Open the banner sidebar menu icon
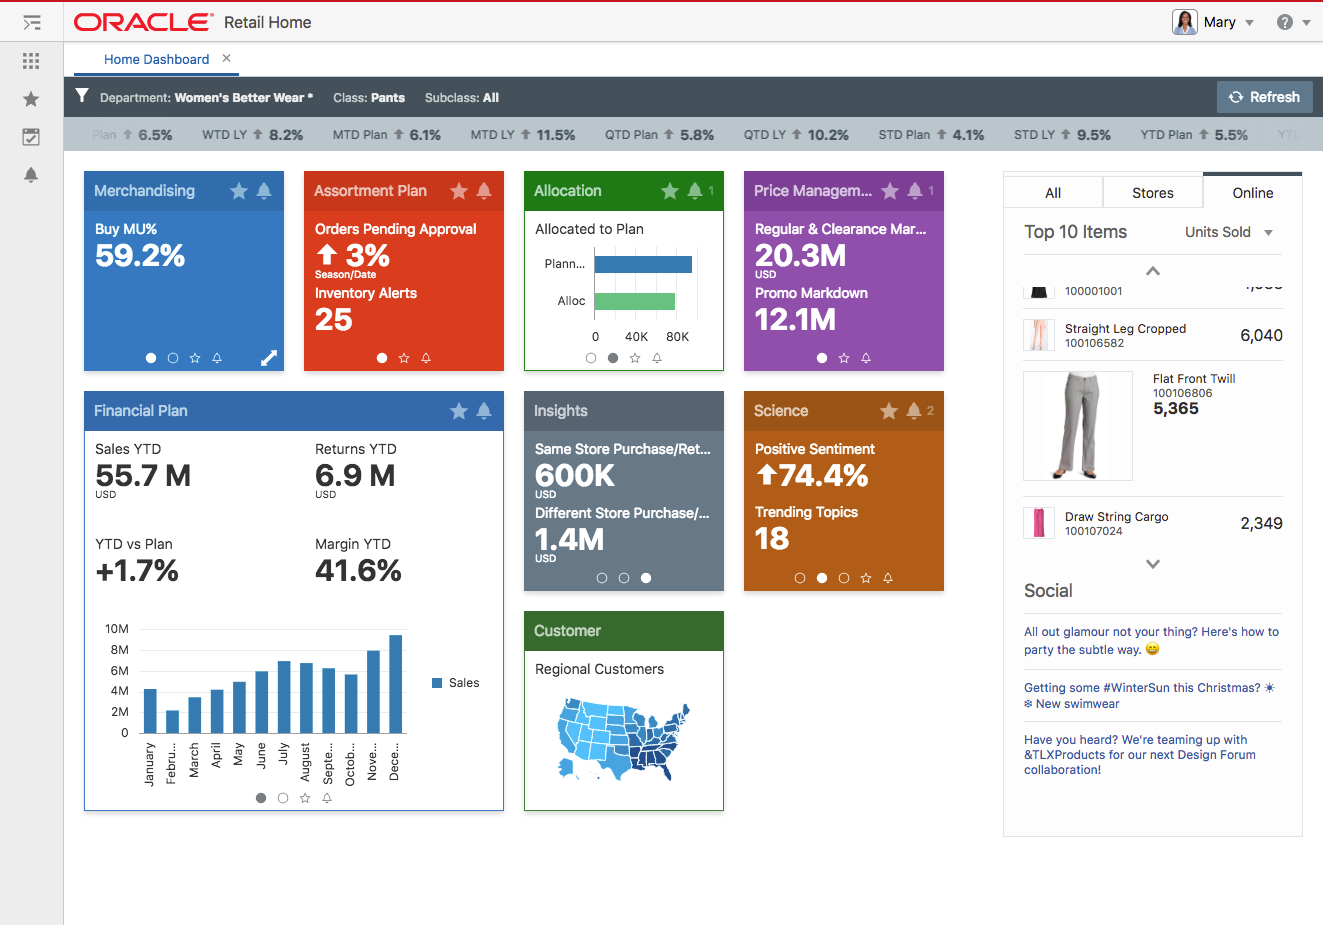 pos(31,21)
